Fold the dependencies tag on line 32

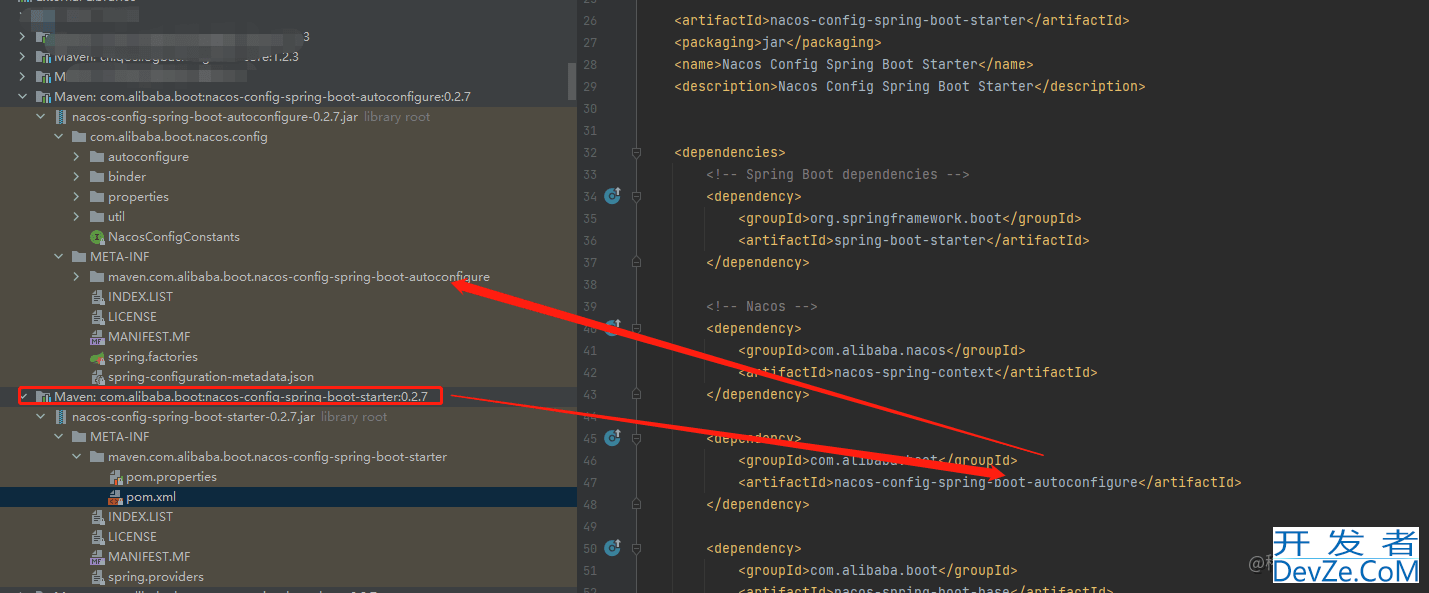[x=636, y=152]
